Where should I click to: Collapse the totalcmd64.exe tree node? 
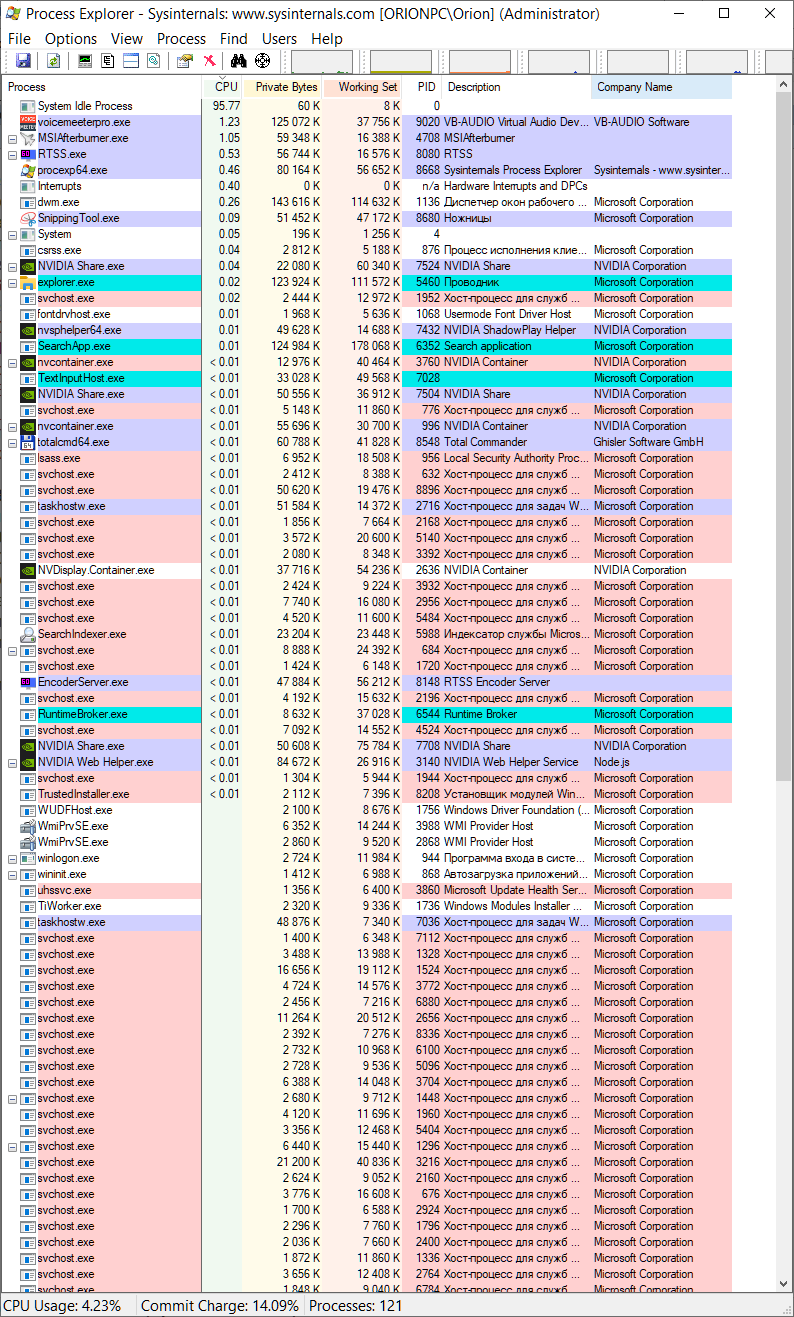[12, 442]
